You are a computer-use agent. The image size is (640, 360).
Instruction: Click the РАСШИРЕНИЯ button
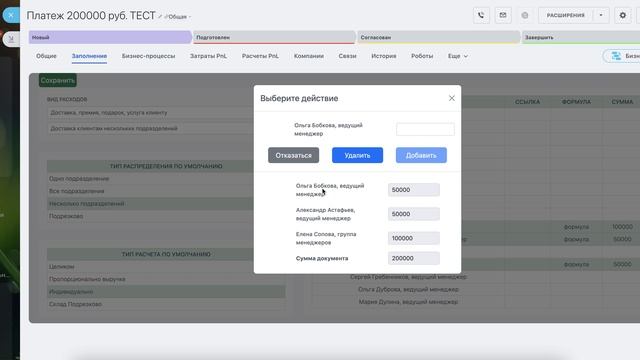pos(565,16)
